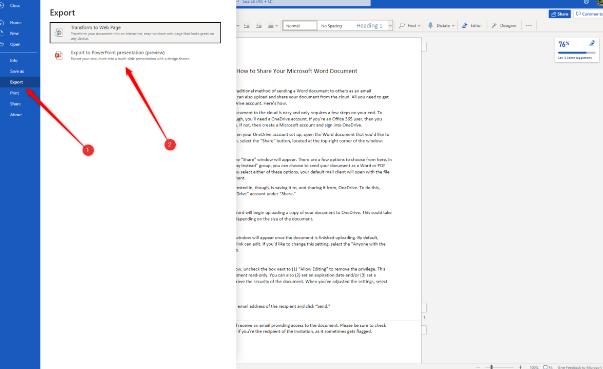Open the Print page in sidebar
This screenshot has width=603, height=369.
(x=15, y=93)
